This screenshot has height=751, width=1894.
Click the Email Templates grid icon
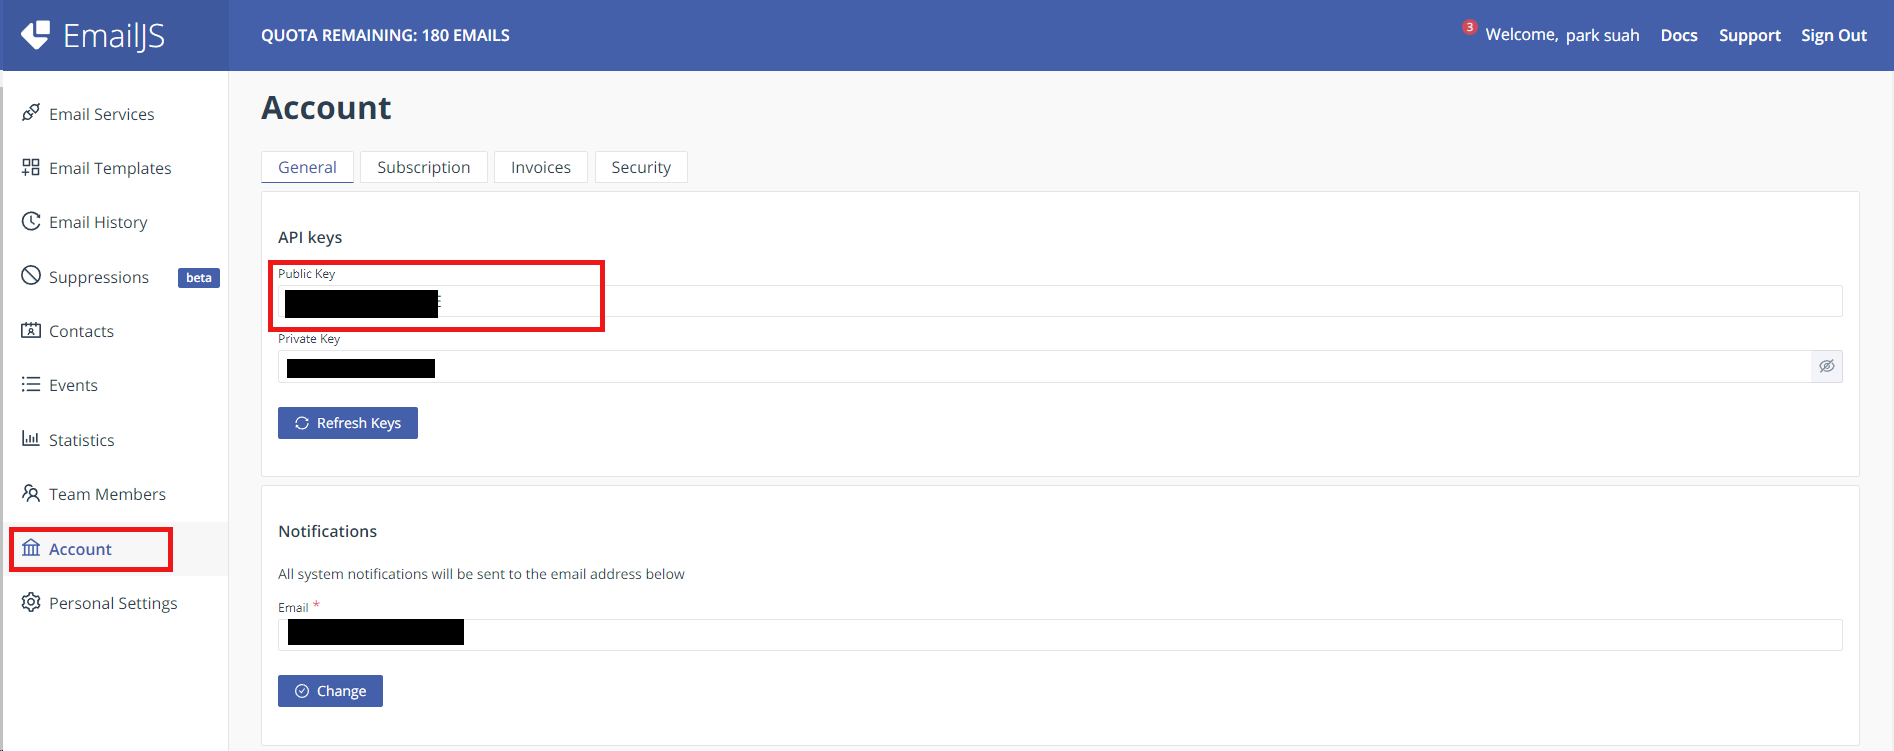point(31,167)
